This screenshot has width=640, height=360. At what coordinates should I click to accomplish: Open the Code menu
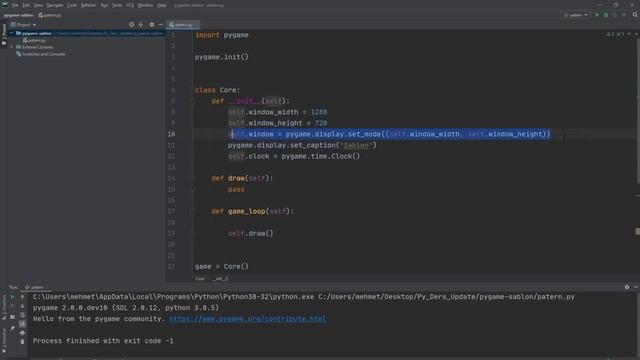tap(72, 5)
